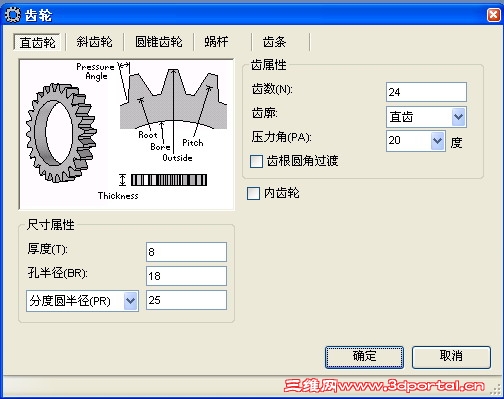Click the 厚度(T) input field
Screen dimensions: 504x399
(x=186, y=252)
